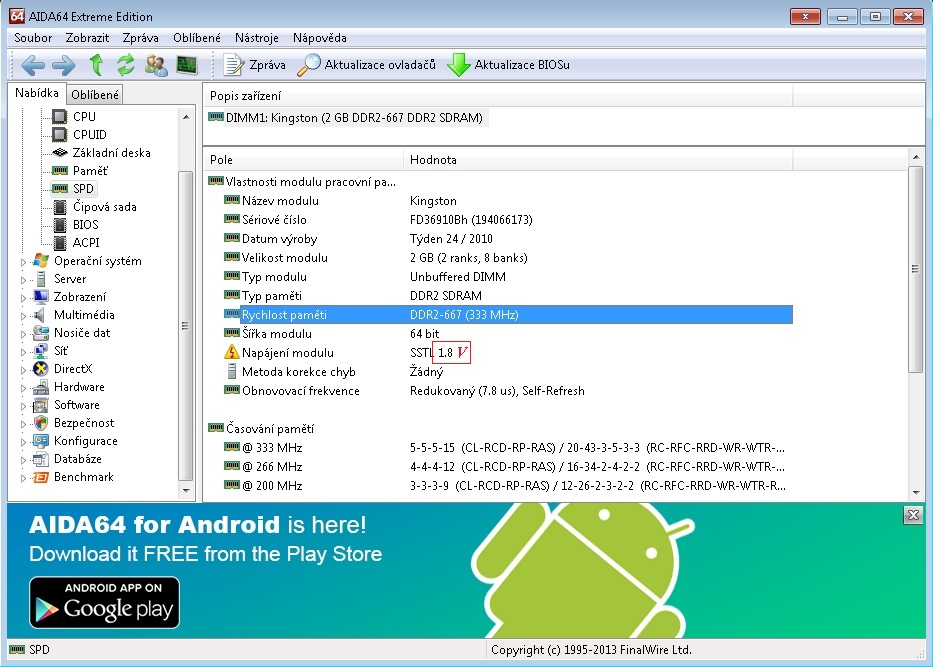This screenshot has height=667, width=933.
Task: Click the Multimédia speaker icon
Action: coord(41,315)
